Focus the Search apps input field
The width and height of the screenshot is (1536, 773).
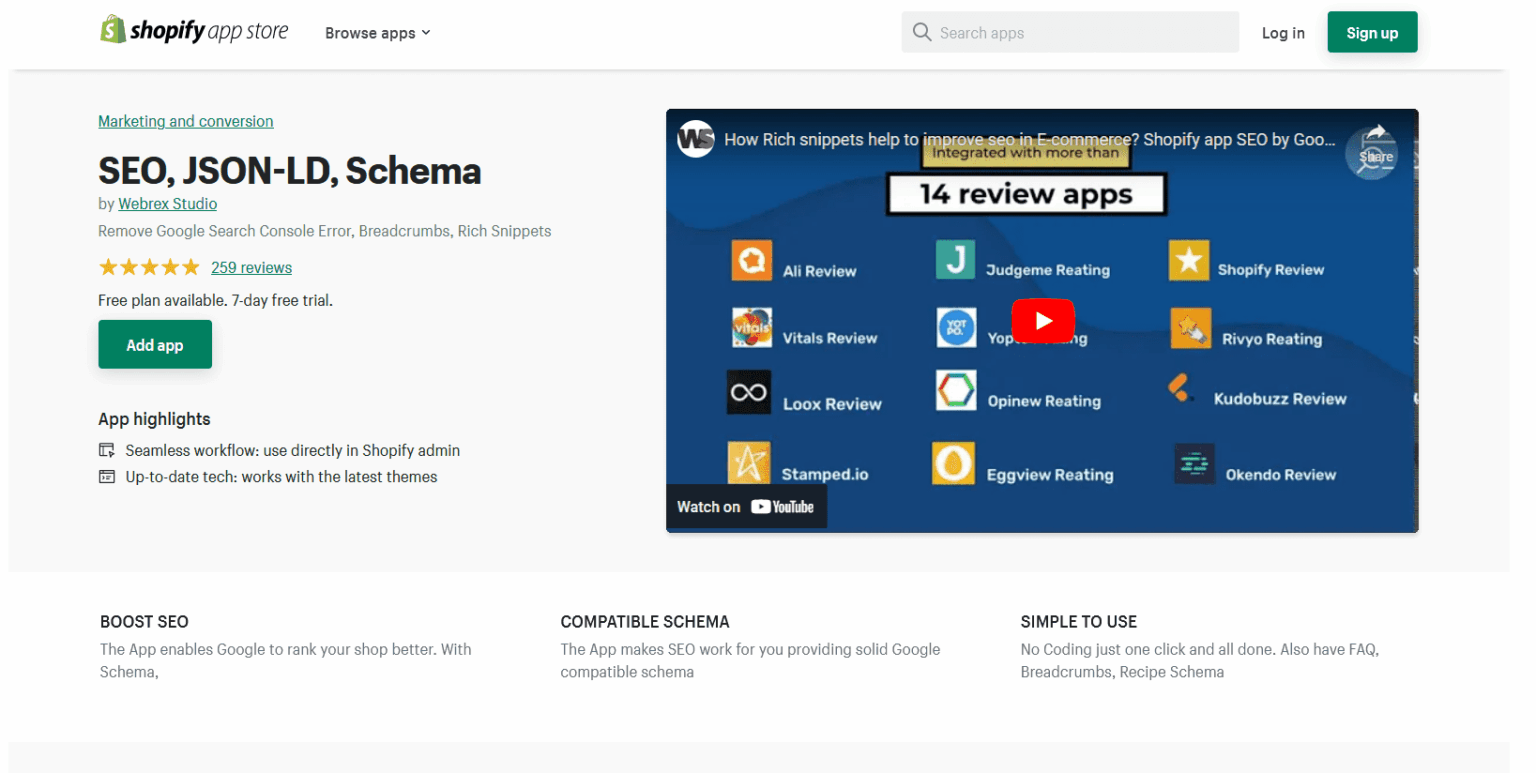(1080, 33)
